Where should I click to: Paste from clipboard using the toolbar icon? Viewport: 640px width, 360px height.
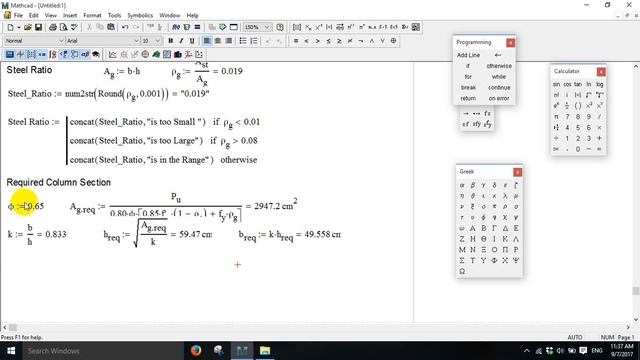coord(111,27)
